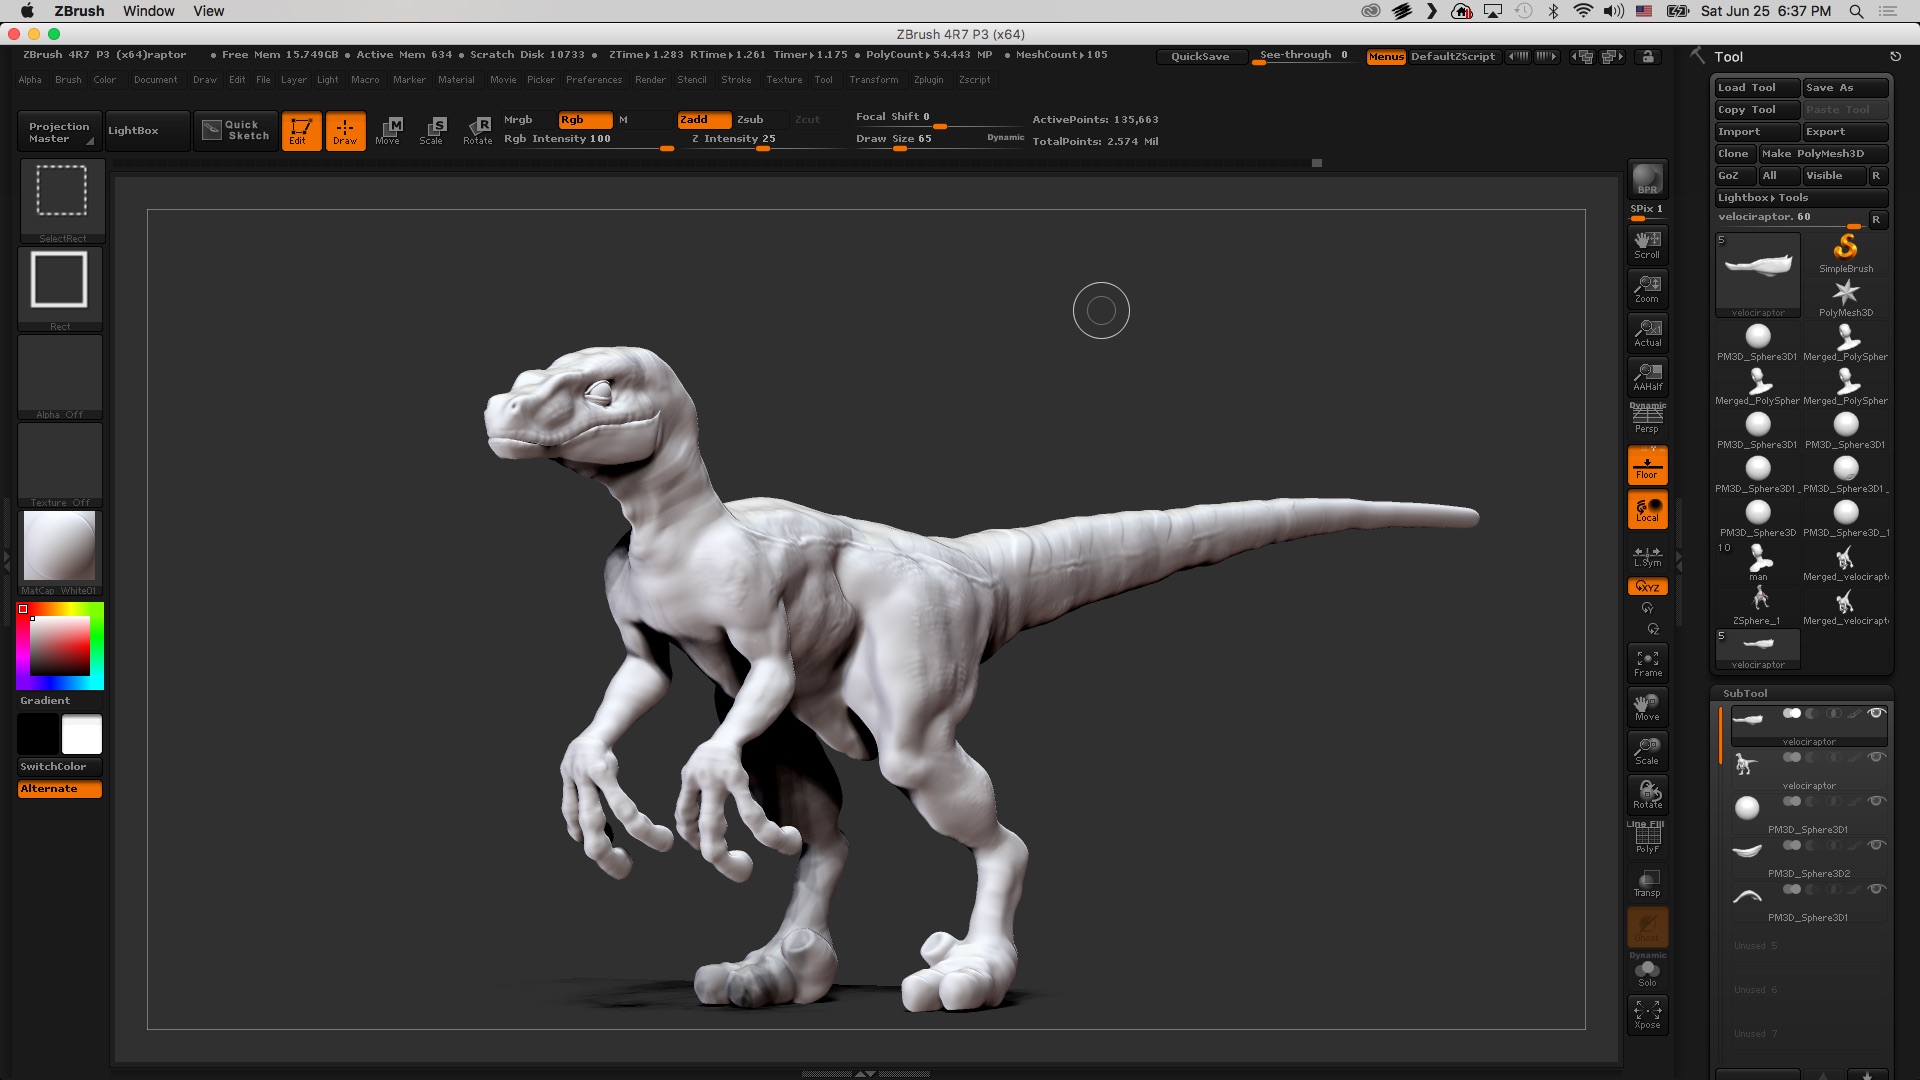Screen dimensions: 1920x1080
Task: Select the ZSphere_1 tool
Action: point(1758,604)
